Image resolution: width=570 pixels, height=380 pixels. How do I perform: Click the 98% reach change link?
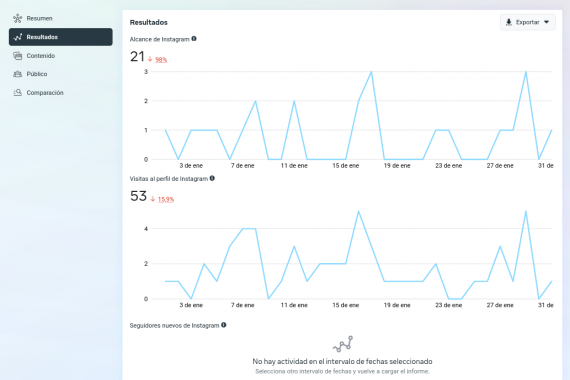pyautogui.click(x=161, y=60)
